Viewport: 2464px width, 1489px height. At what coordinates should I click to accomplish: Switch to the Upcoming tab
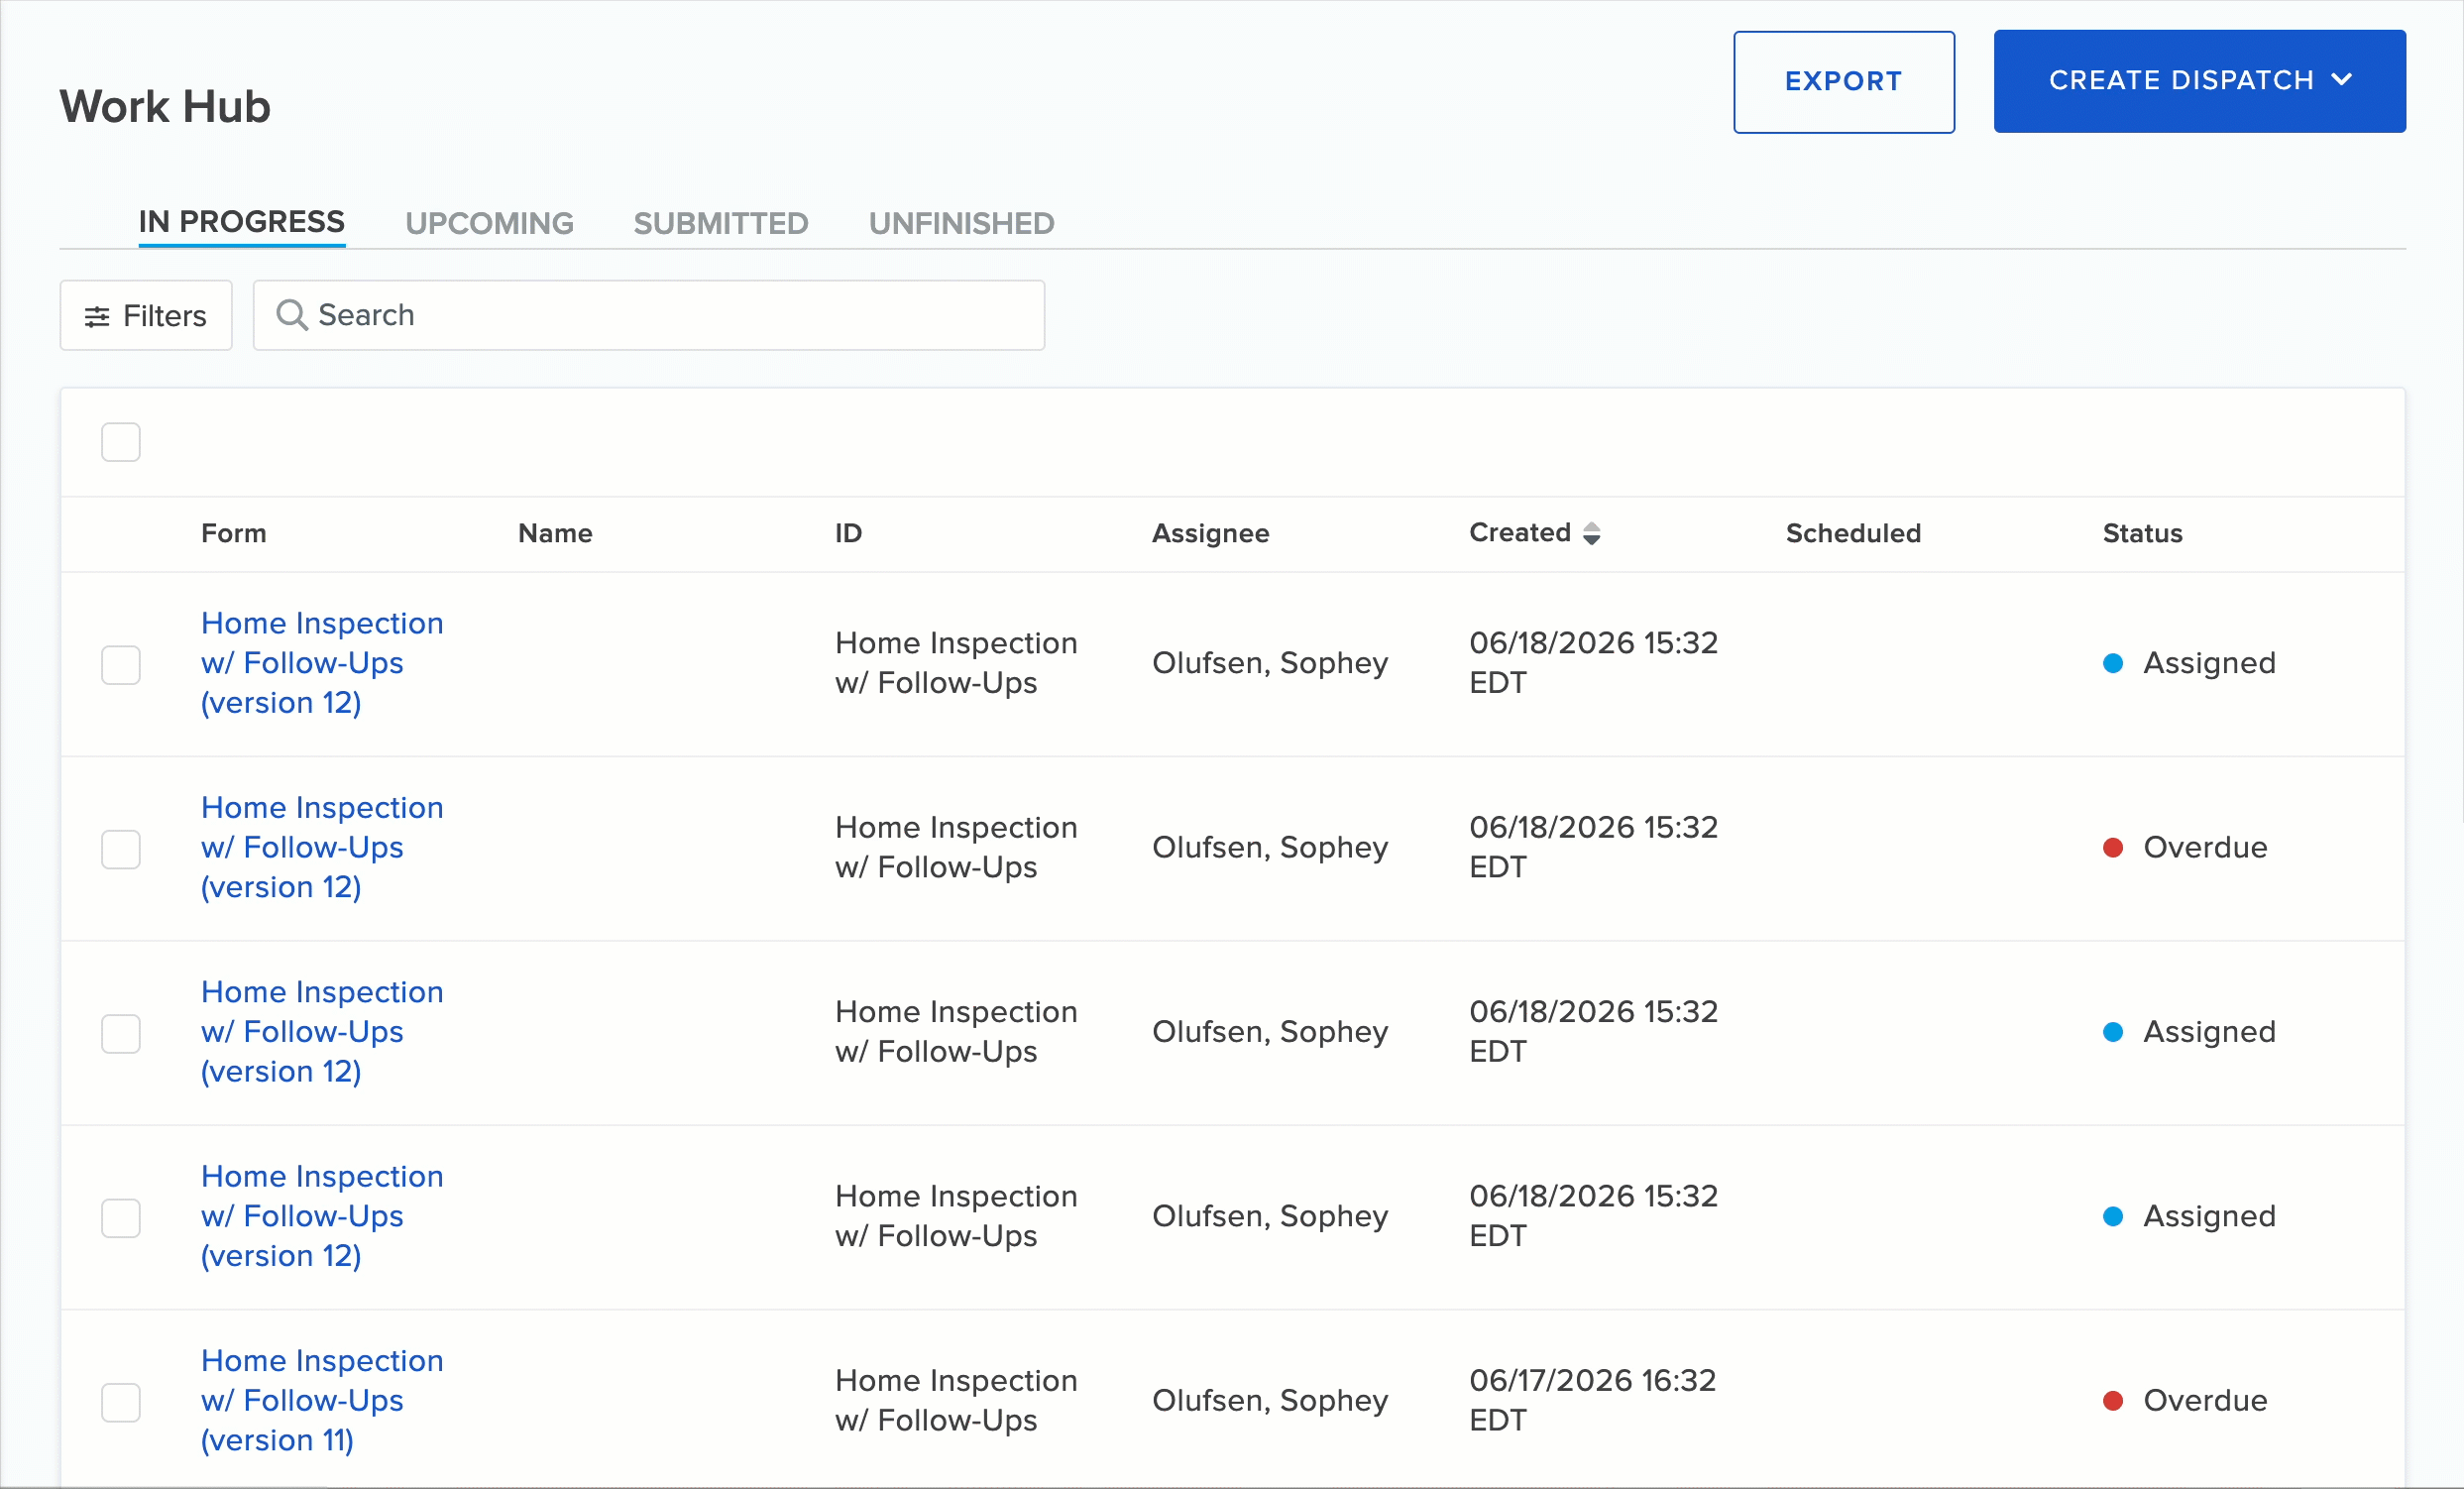489,223
